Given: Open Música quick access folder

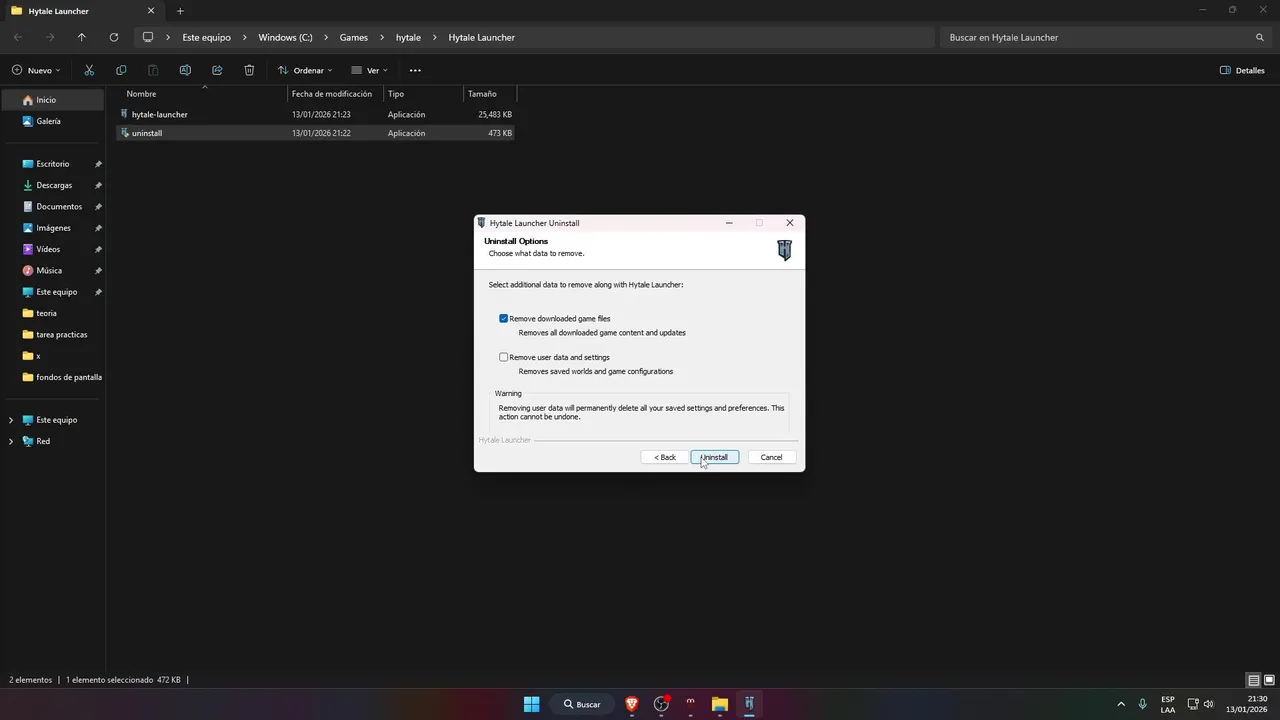Looking at the screenshot, I should coord(52,270).
